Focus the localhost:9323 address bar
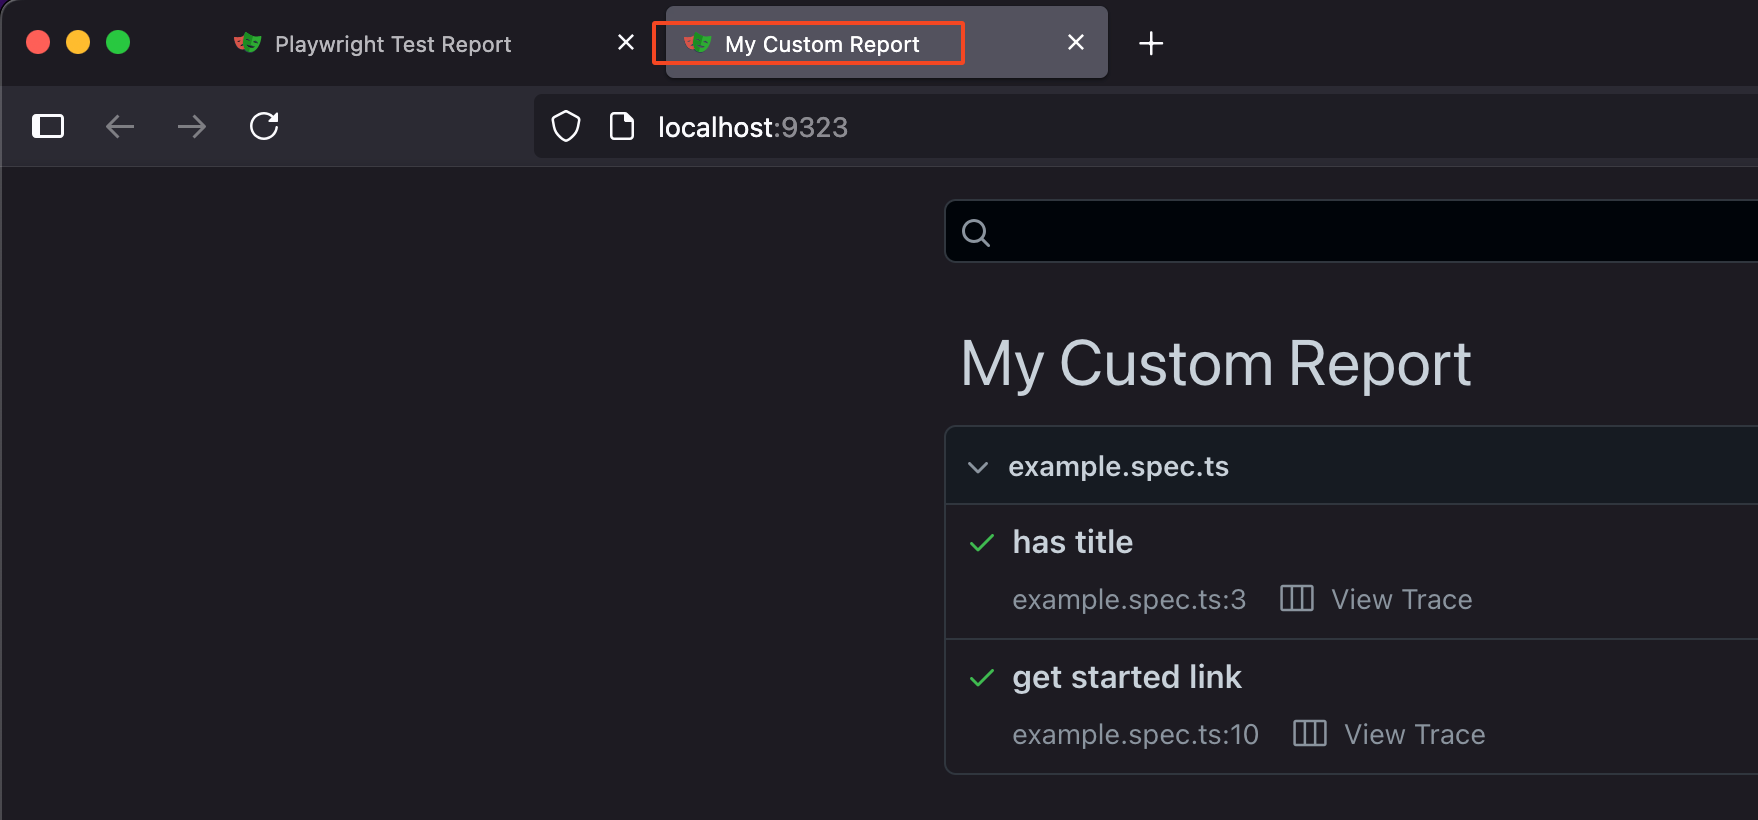Viewport: 1758px width, 820px height. pos(1146,126)
